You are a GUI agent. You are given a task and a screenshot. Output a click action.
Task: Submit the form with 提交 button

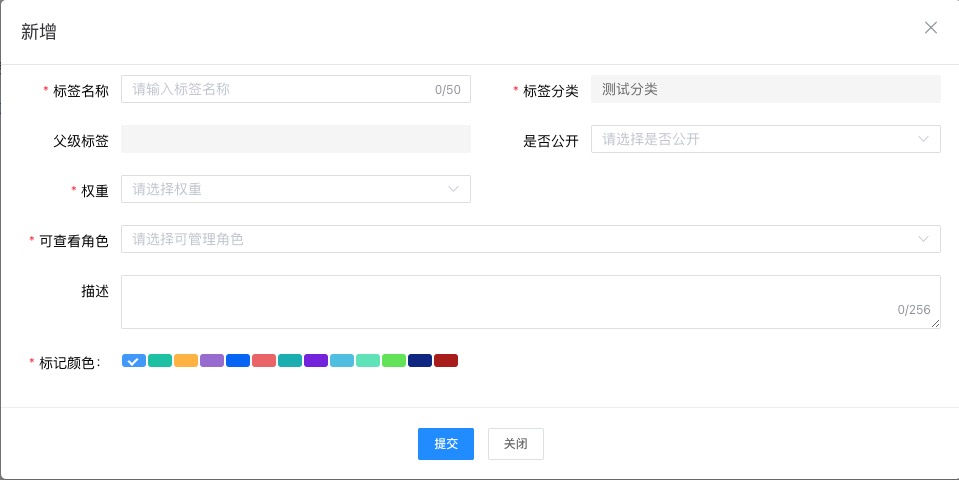coord(445,444)
